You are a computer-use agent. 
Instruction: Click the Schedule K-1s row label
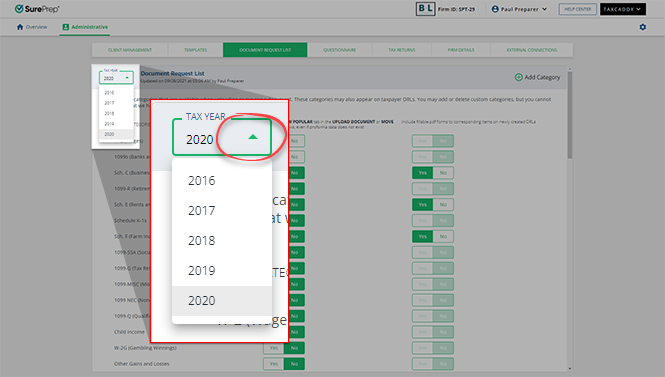pos(130,221)
